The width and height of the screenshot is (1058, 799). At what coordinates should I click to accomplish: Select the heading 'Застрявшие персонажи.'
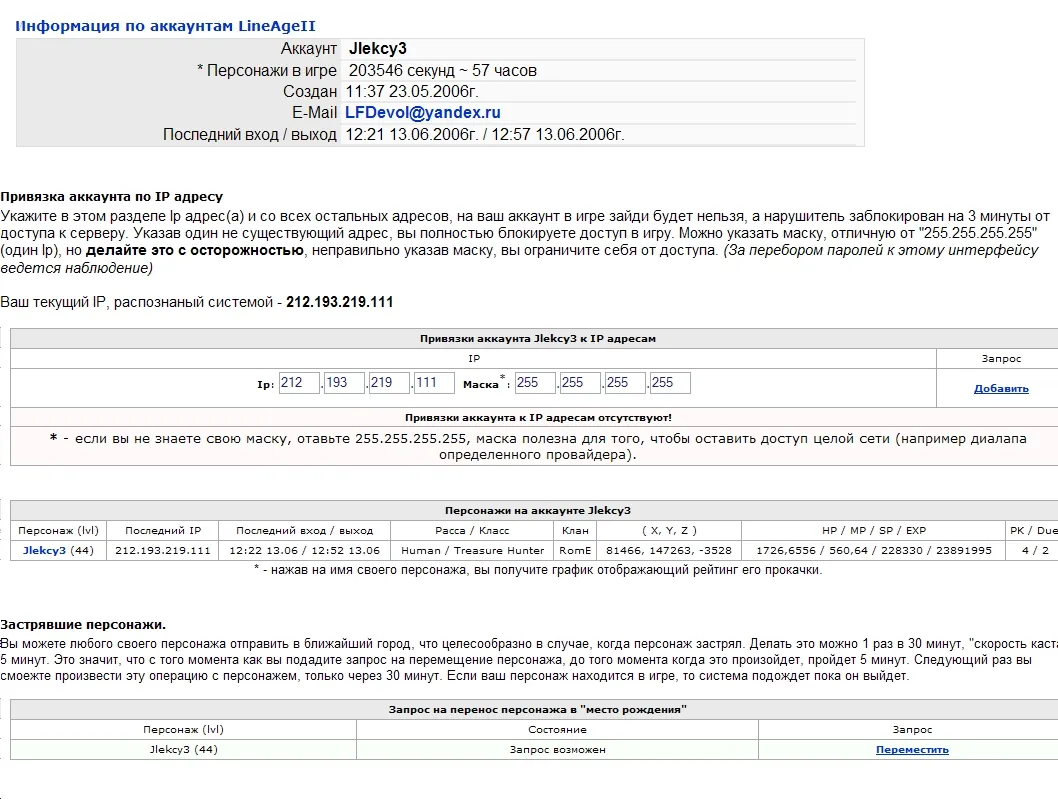point(83,624)
